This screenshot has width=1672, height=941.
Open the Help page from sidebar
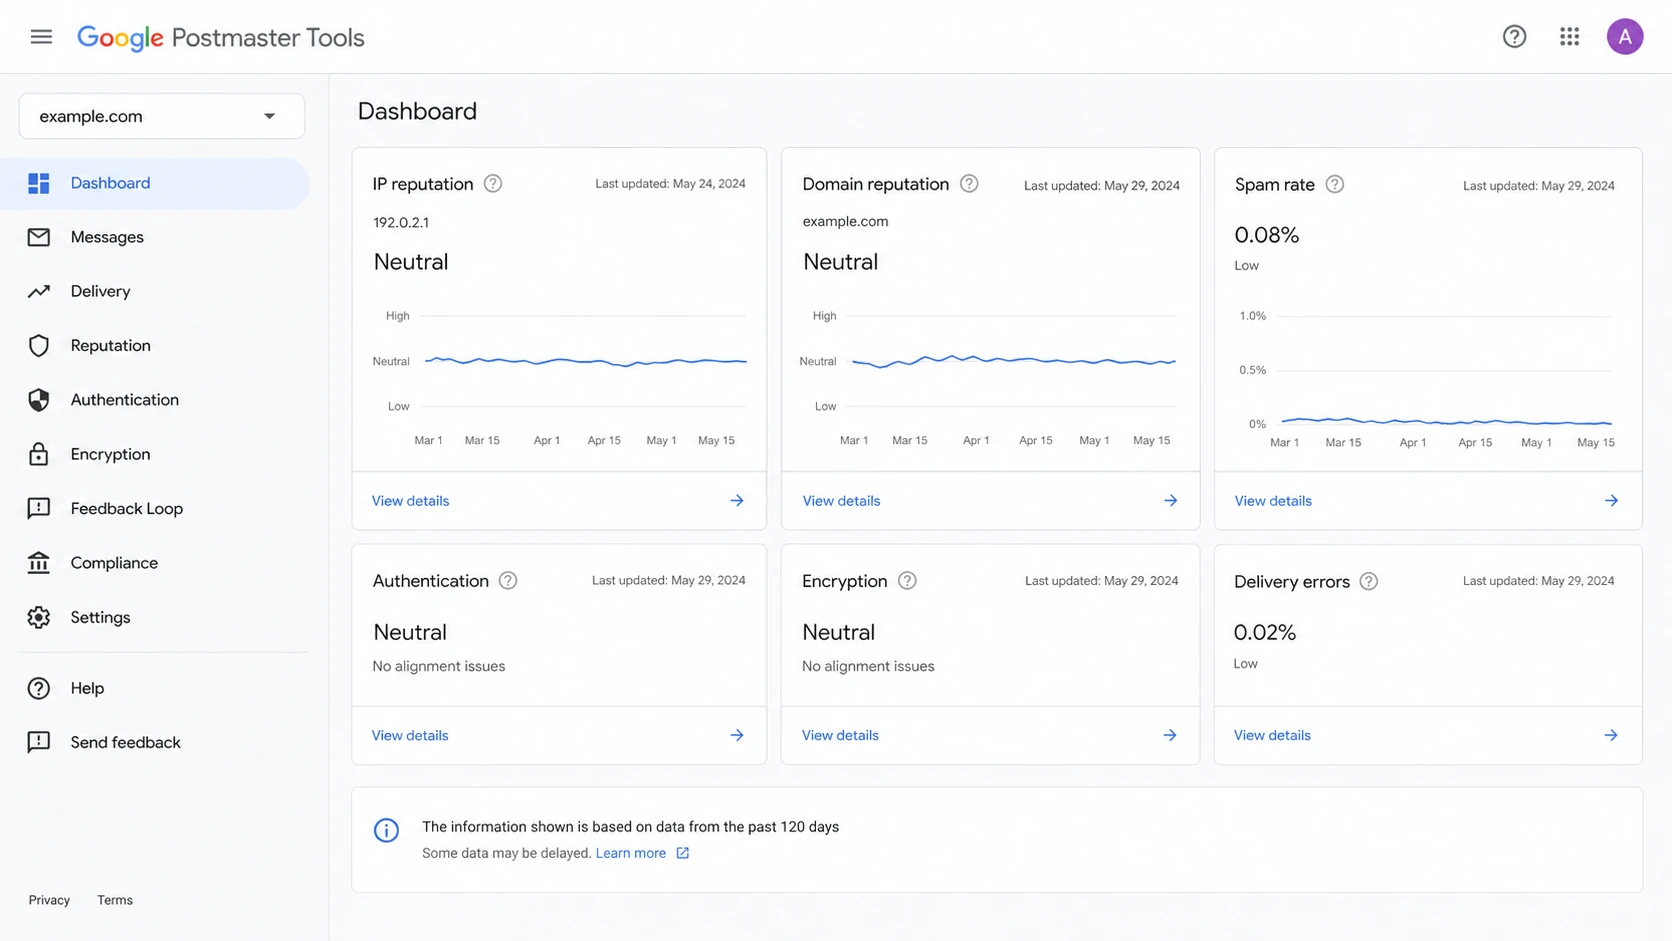pyautogui.click(x=88, y=688)
